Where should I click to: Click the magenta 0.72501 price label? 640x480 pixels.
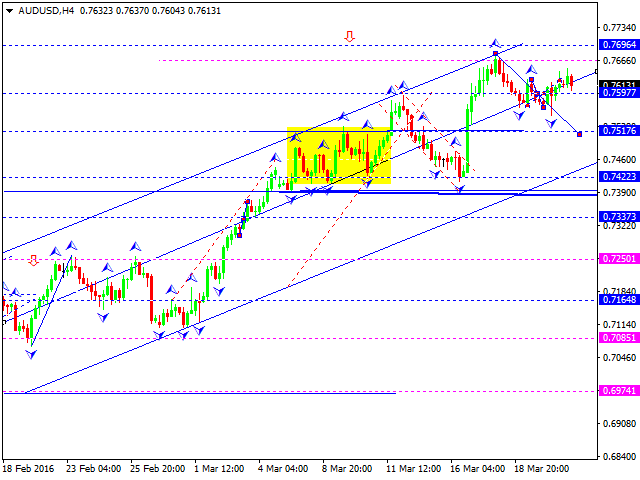pos(619,258)
